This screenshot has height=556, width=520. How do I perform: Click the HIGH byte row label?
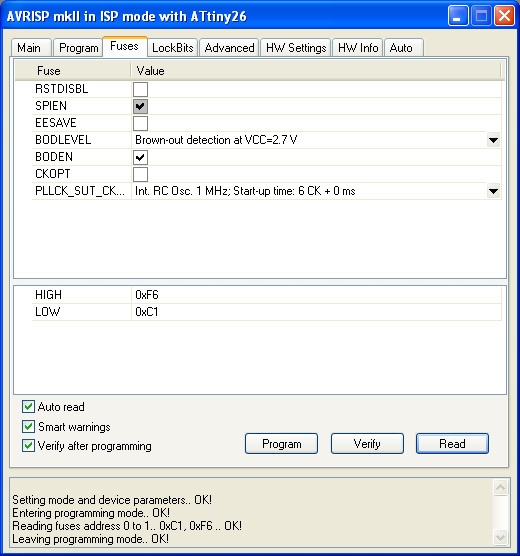(x=49, y=295)
